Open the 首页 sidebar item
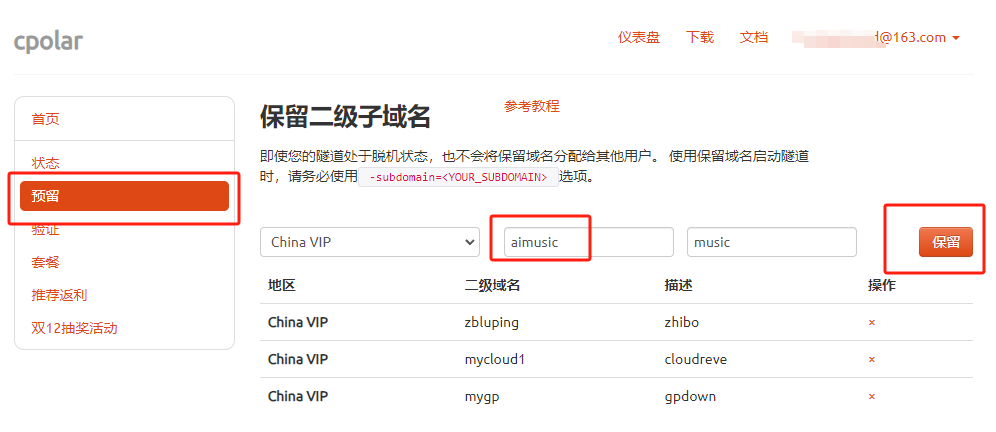Image resolution: width=996 pixels, height=432 pixels. coord(45,119)
